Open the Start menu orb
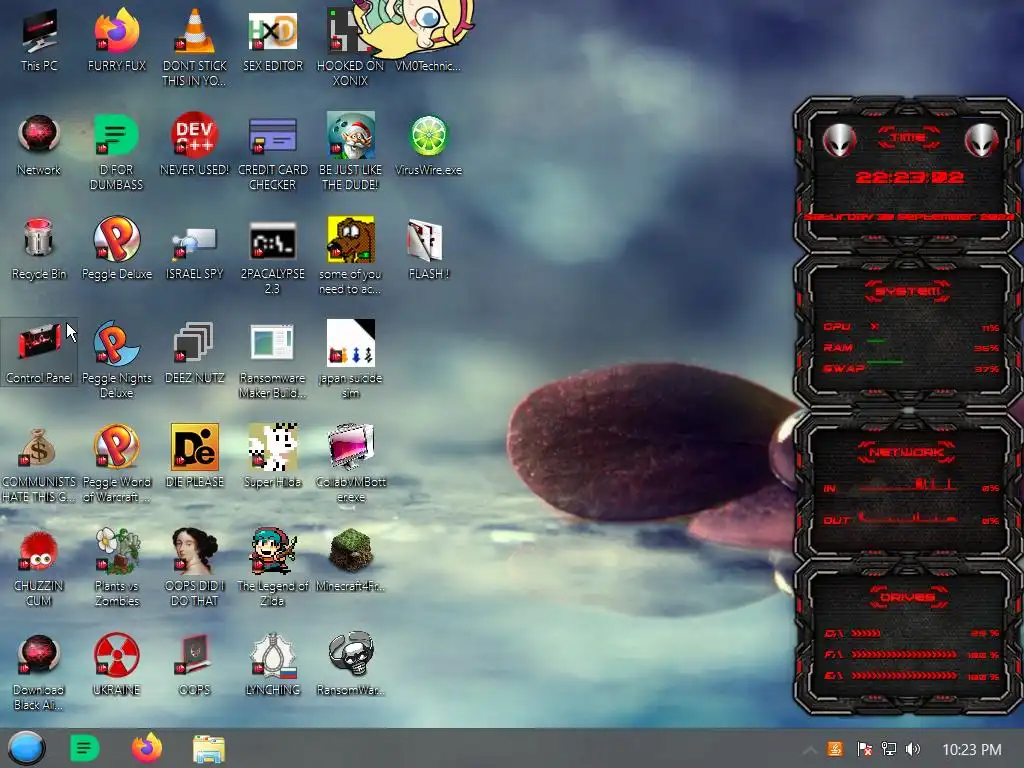 [x=26, y=748]
